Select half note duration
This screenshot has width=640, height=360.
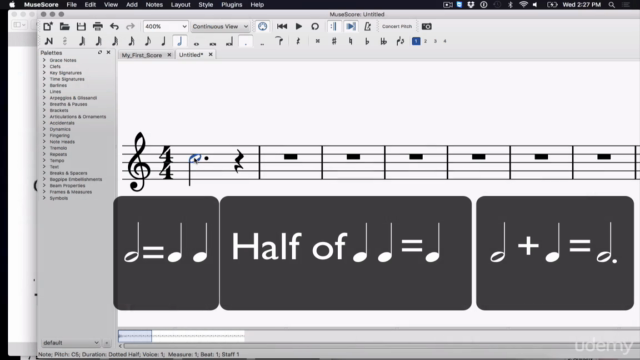point(180,41)
